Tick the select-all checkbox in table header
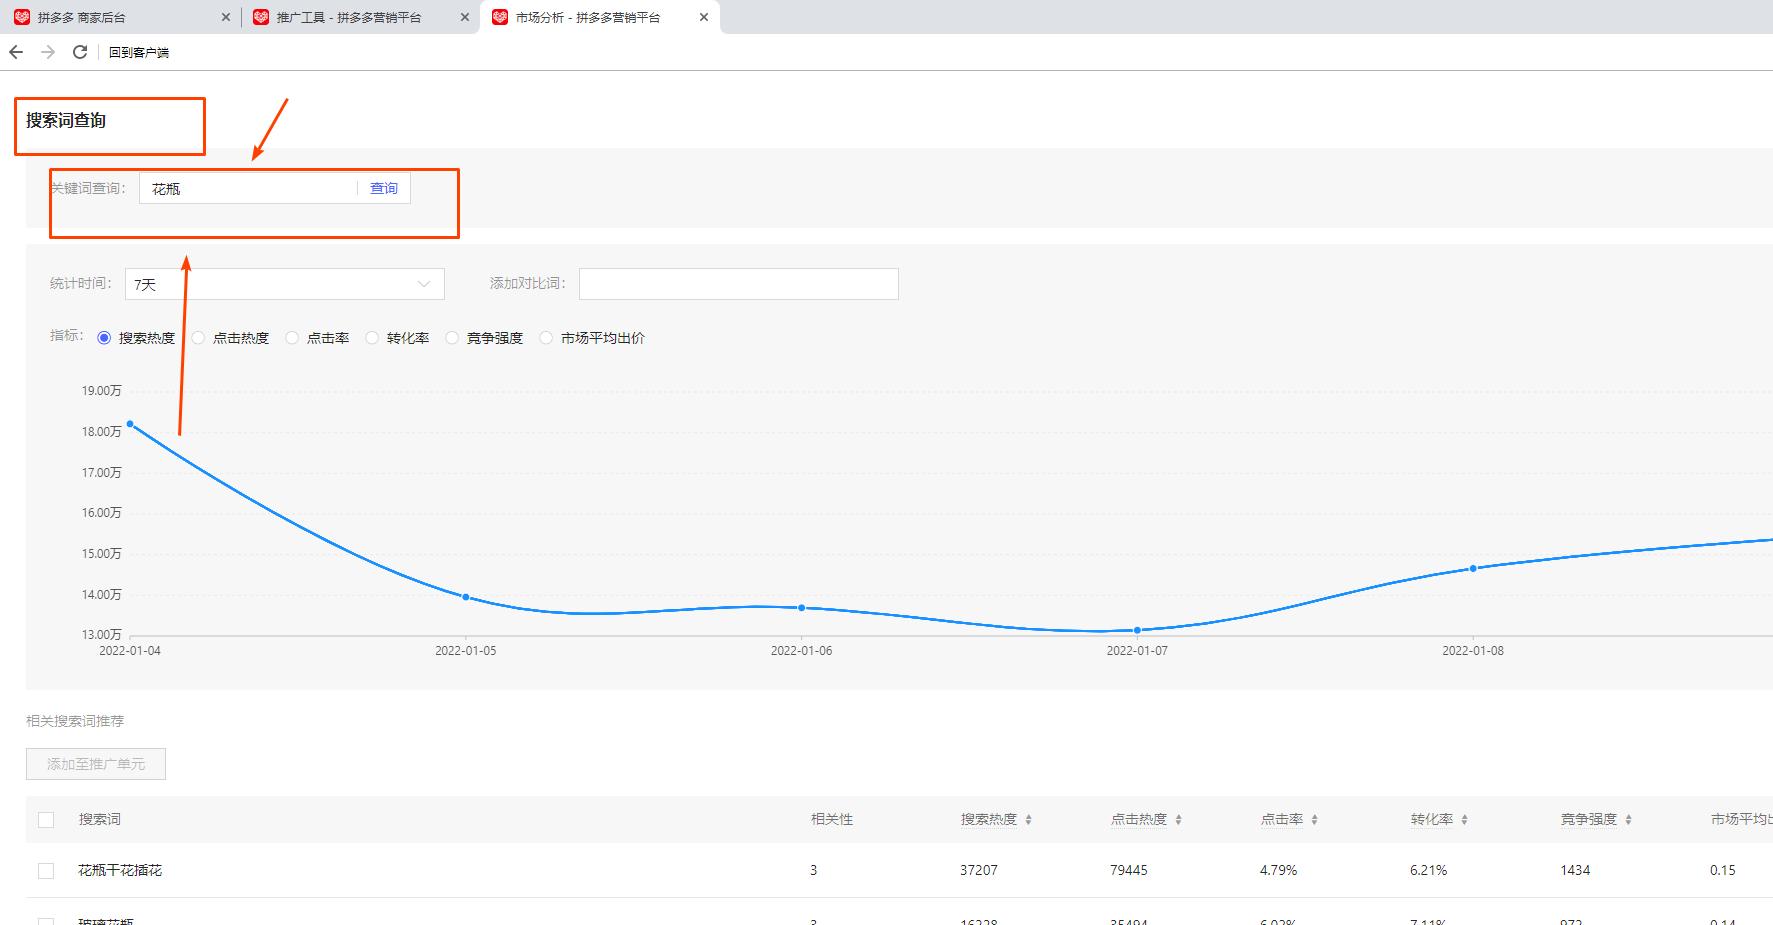Viewport: 1773px width, 925px height. tap(46, 820)
